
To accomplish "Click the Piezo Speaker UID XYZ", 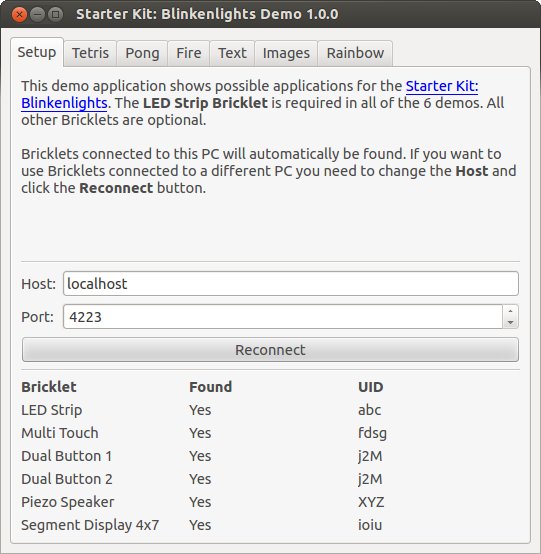I will pyautogui.click(x=371, y=502).
